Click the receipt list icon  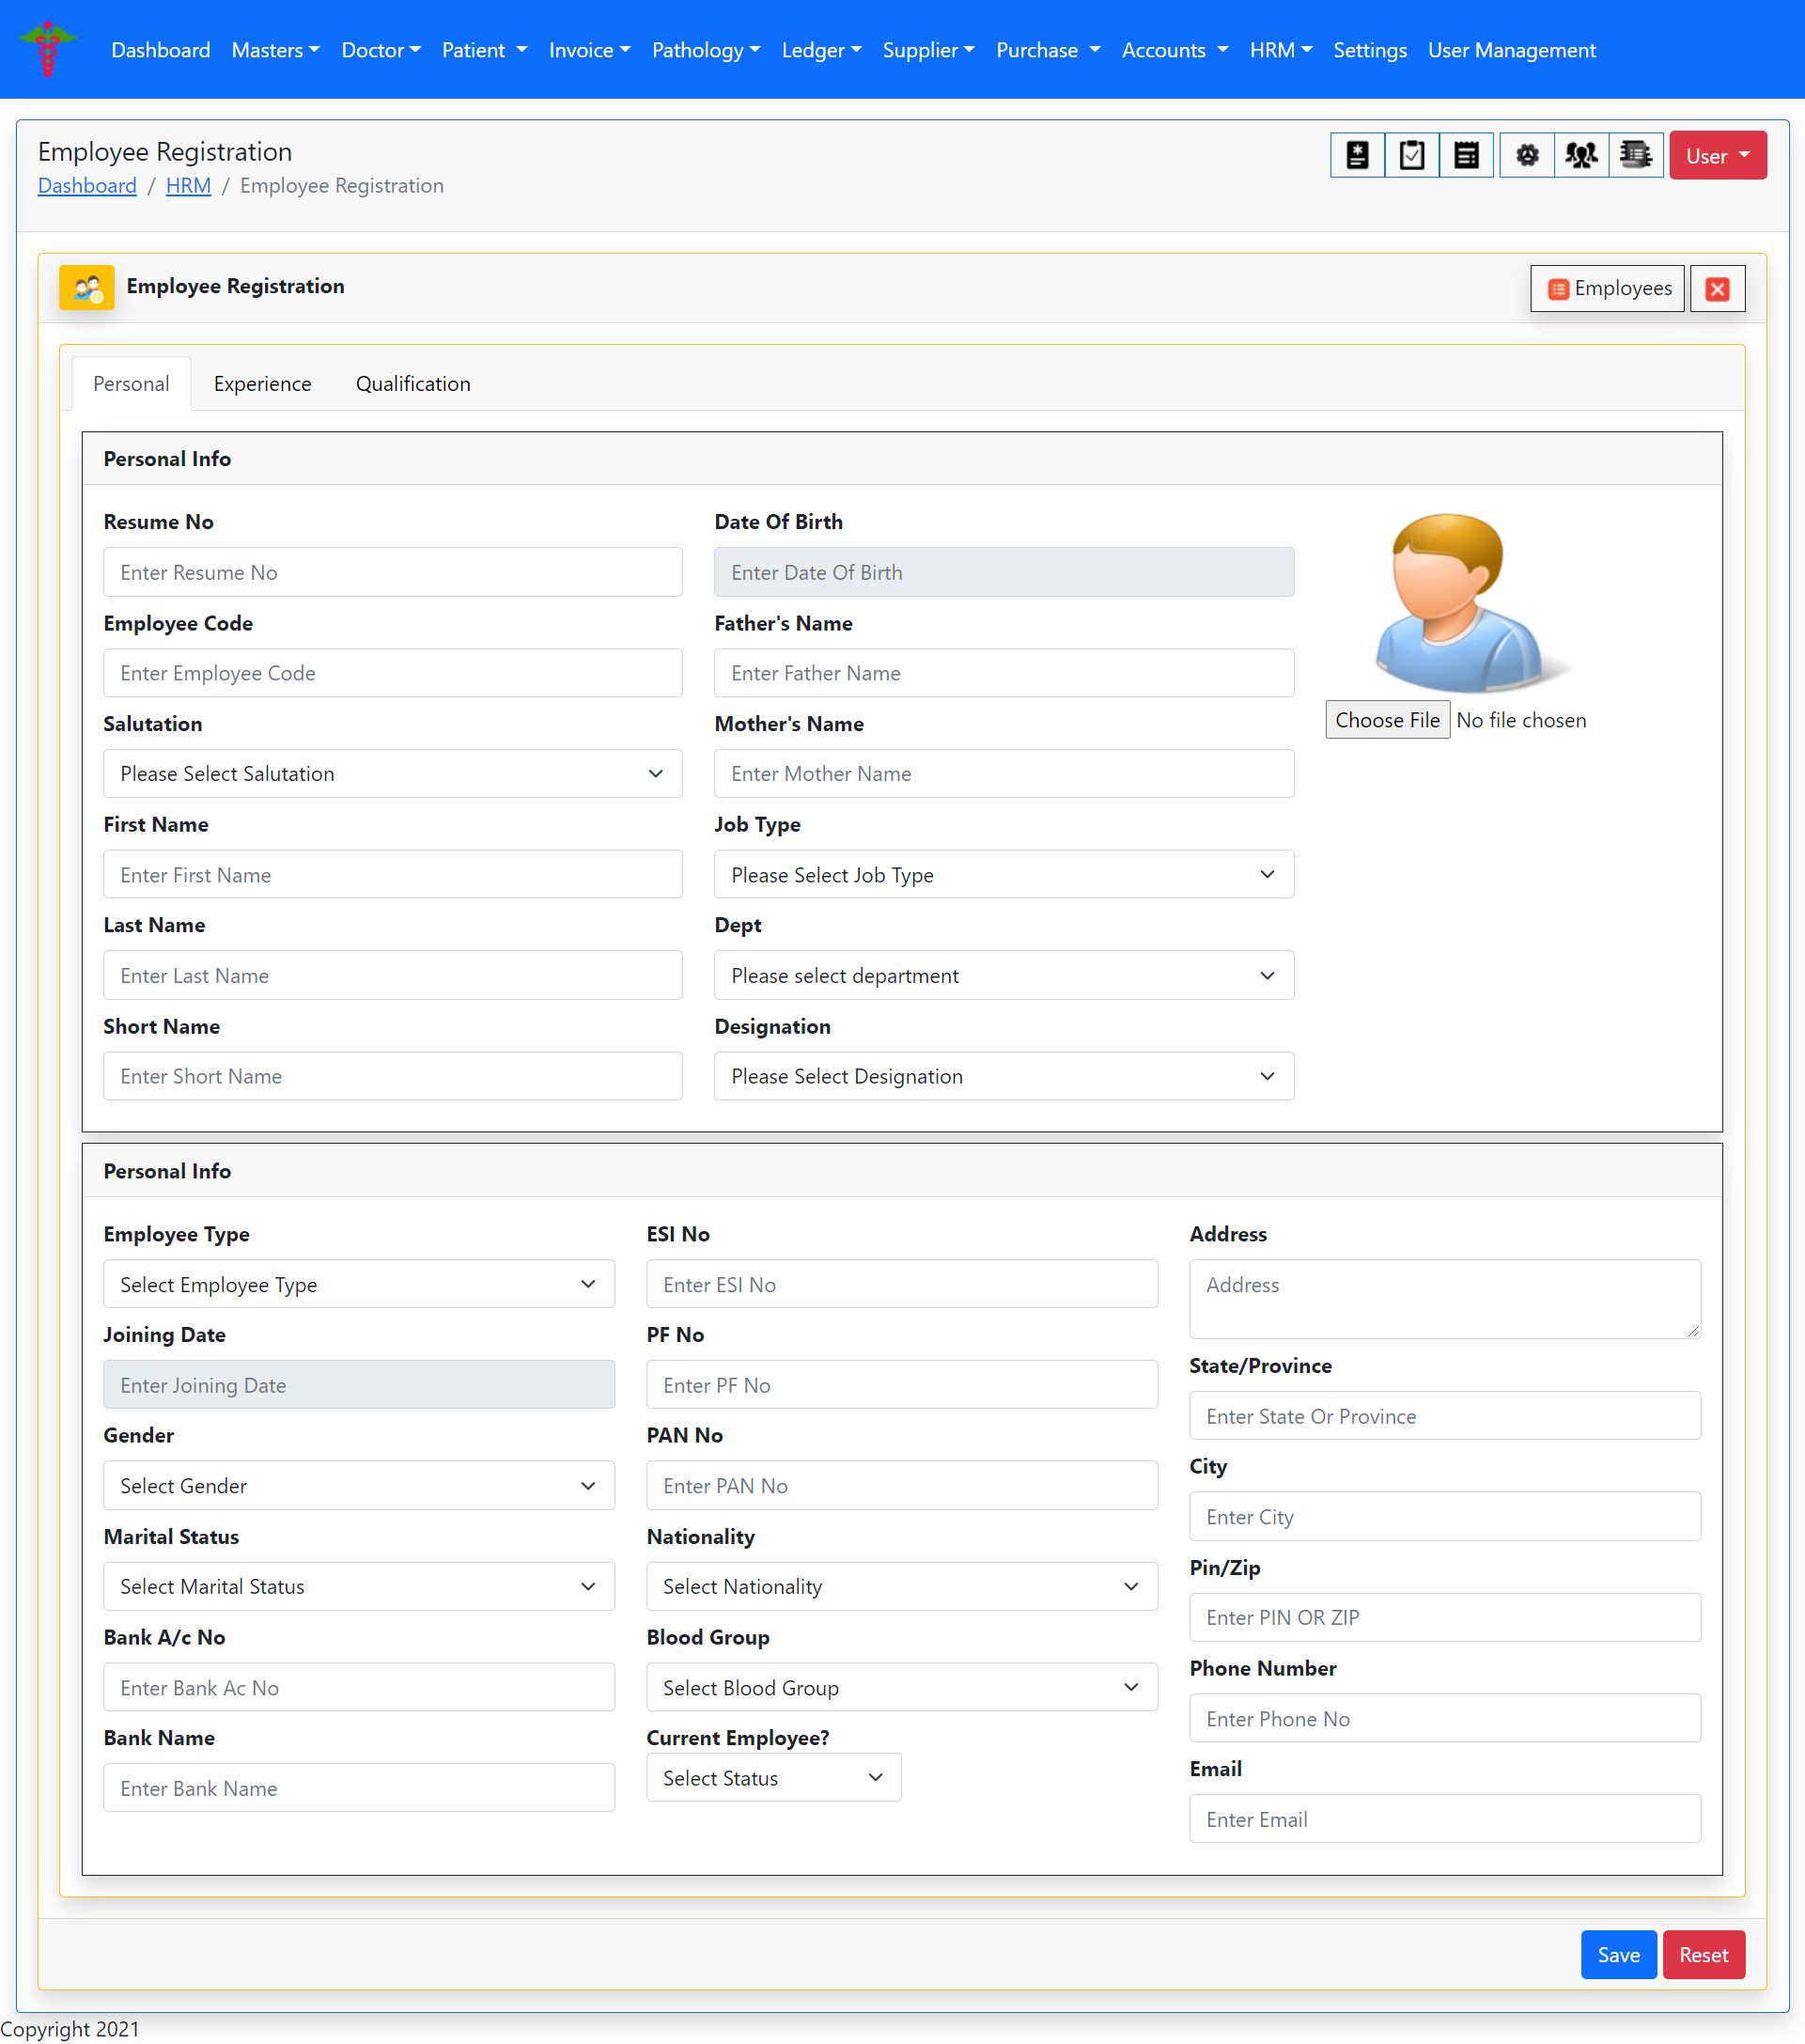click(x=1466, y=156)
